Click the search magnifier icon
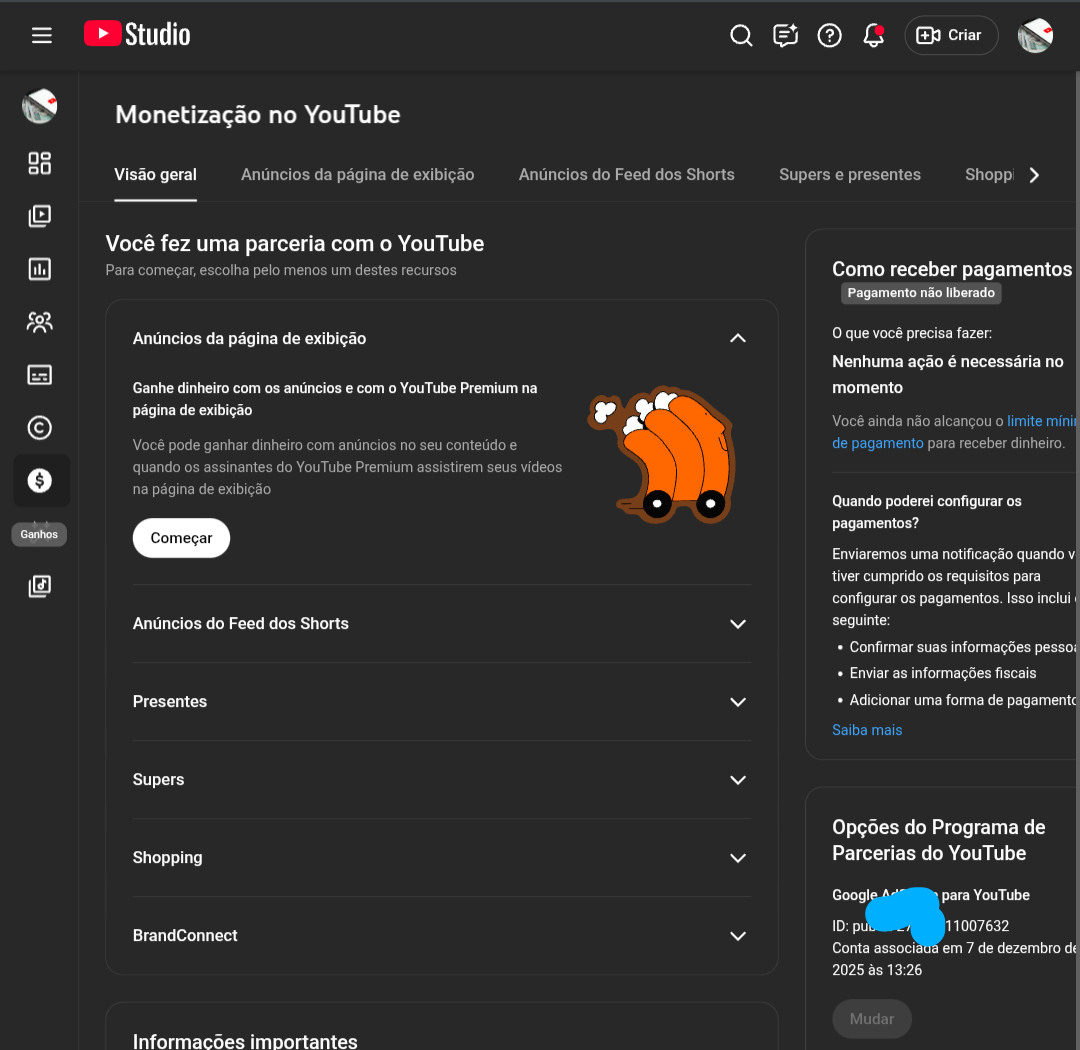Screen dimensions: 1080x1050 click(x=741, y=36)
